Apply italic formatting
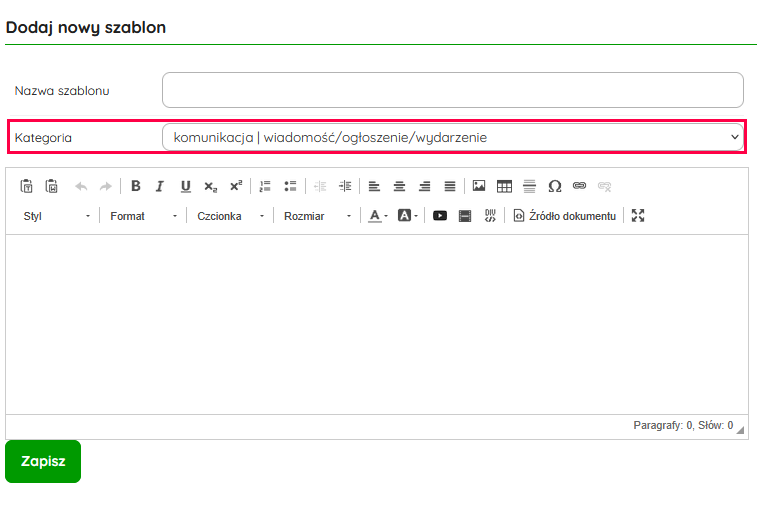 click(x=160, y=186)
